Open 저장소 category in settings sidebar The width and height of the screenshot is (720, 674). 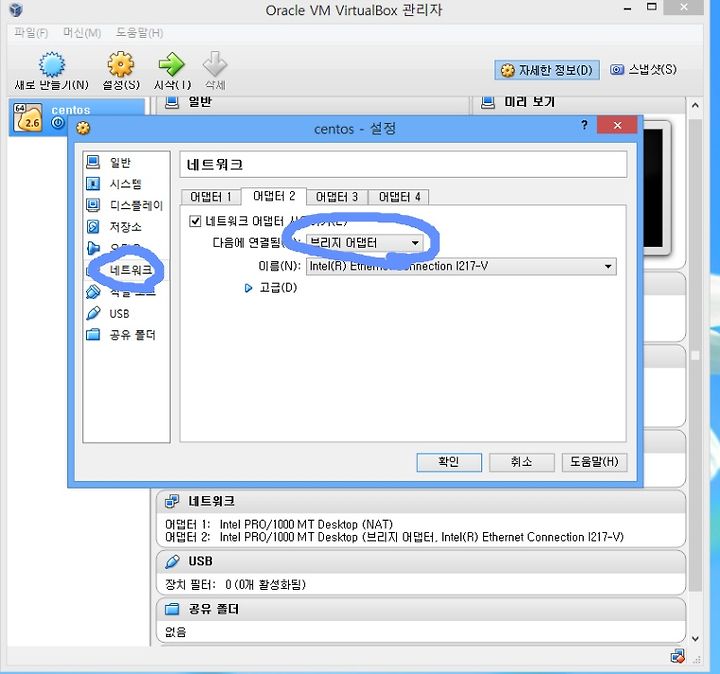coord(125,227)
